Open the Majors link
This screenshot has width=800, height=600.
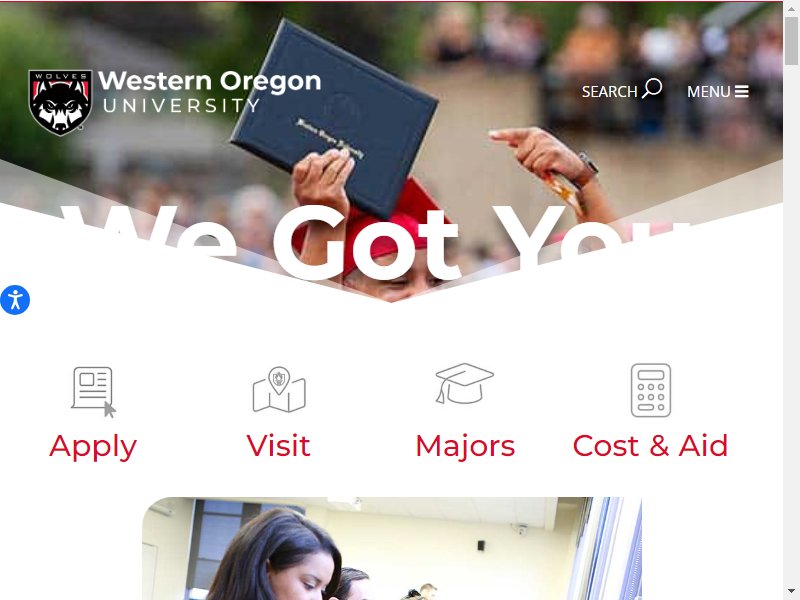pyautogui.click(x=465, y=446)
